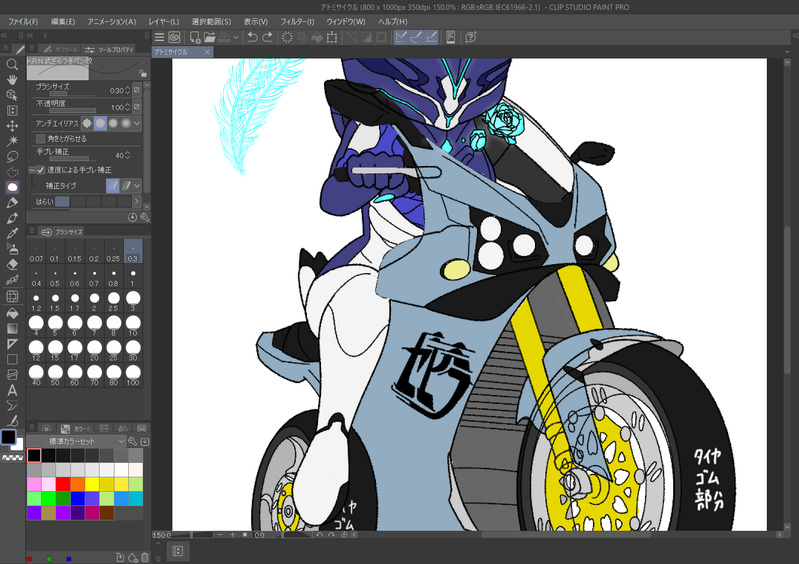Collapse the 速度による手ブレ補正 tree node
Image resolution: width=799 pixels, height=564 pixels.
coord(32,170)
